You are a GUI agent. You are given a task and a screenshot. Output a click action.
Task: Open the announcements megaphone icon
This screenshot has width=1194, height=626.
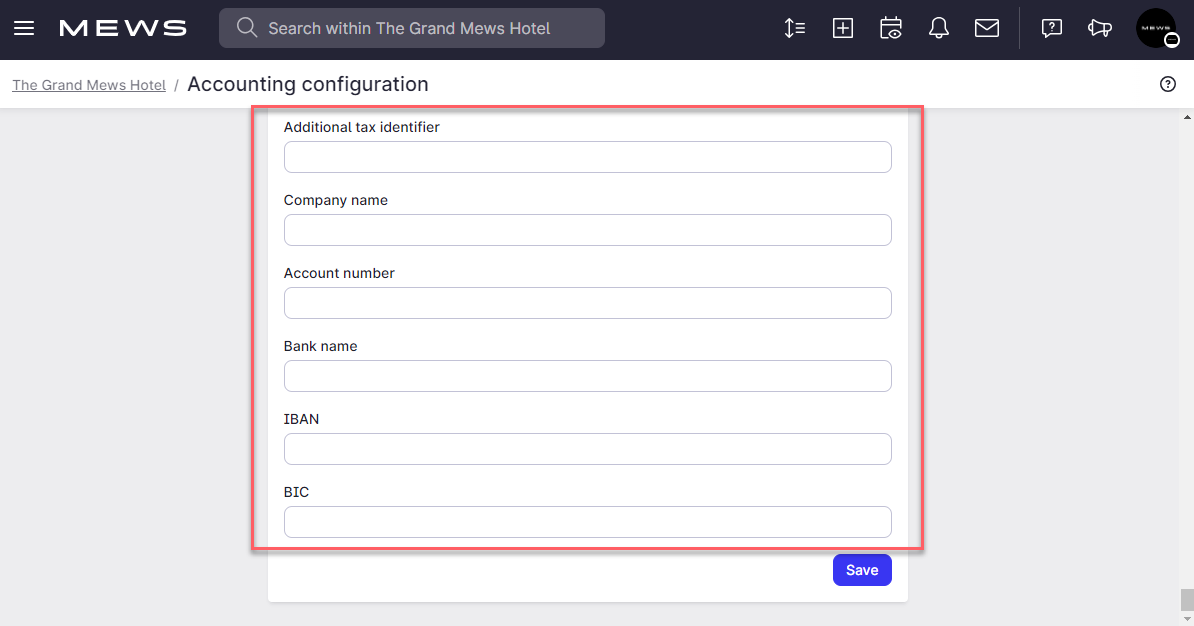tap(1099, 28)
